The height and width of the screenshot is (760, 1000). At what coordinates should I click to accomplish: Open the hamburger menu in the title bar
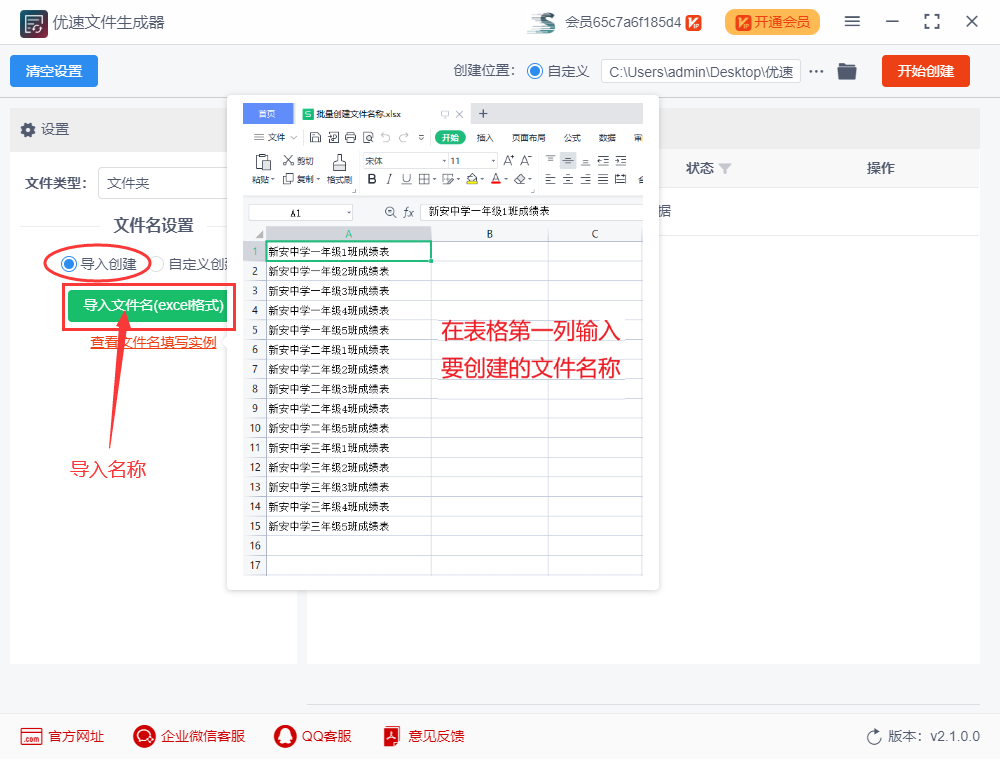point(852,22)
